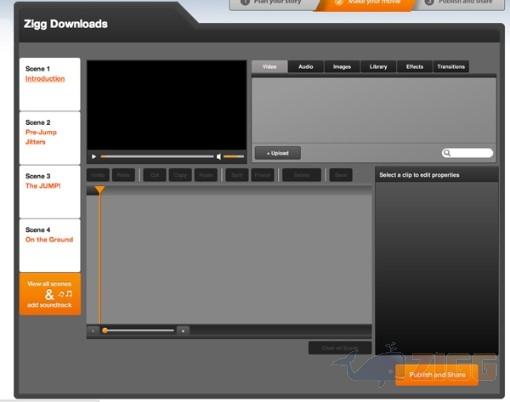
Task: Open the Library tab
Action: point(378,67)
